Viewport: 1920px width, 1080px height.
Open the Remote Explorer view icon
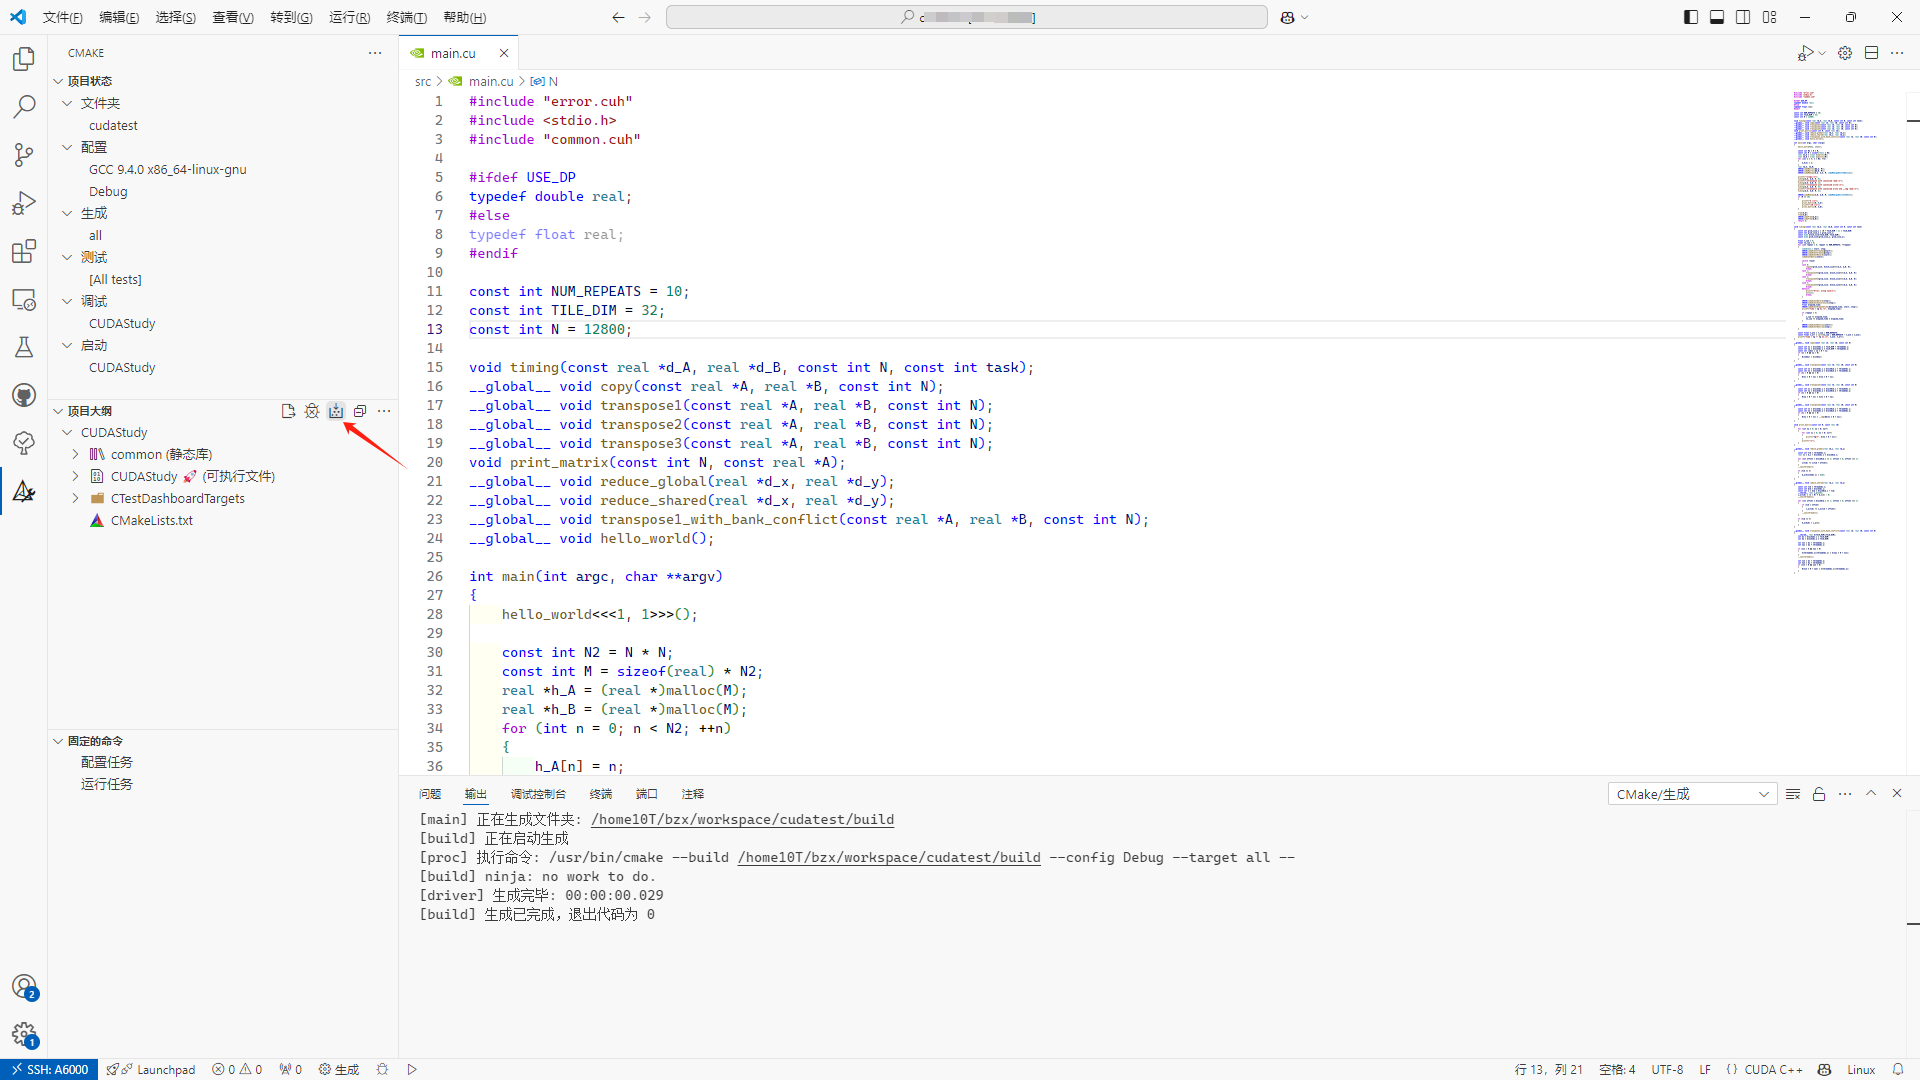coord(24,300)
